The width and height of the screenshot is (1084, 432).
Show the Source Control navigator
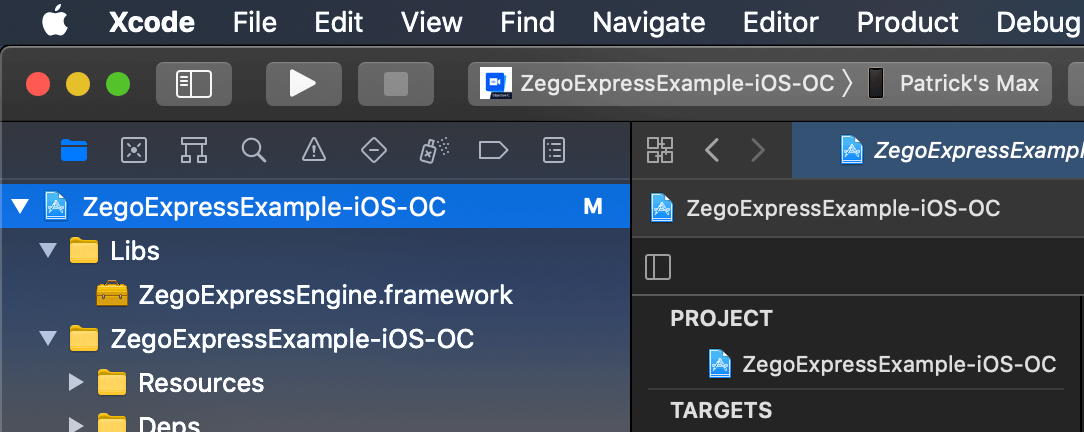134,150
